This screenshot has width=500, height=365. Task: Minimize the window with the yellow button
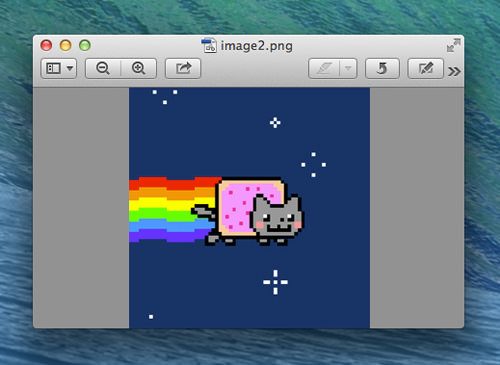66,45
